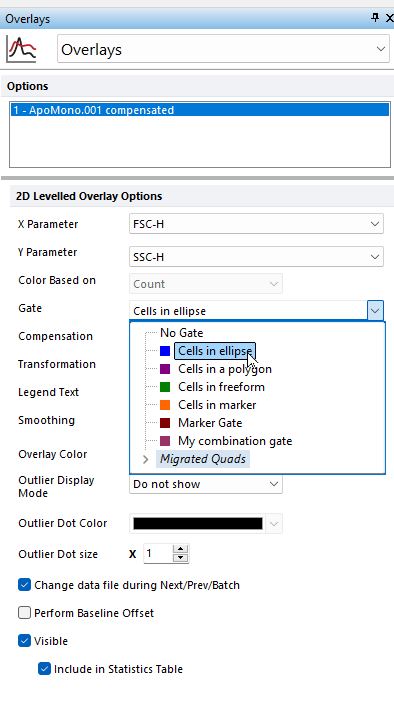Toggle Include in Statistics Table checkbox

44,669
